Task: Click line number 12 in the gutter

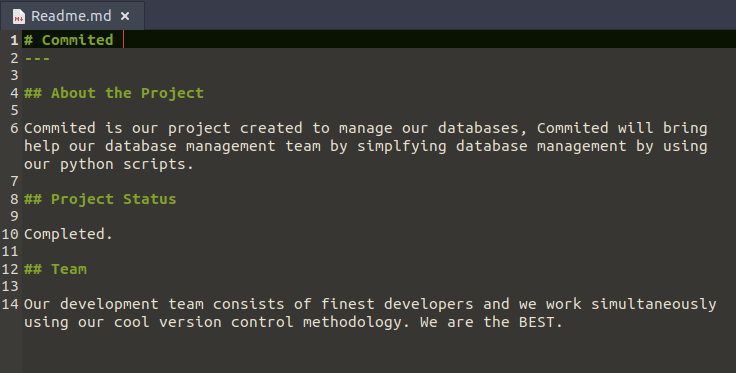Action: 10,269
